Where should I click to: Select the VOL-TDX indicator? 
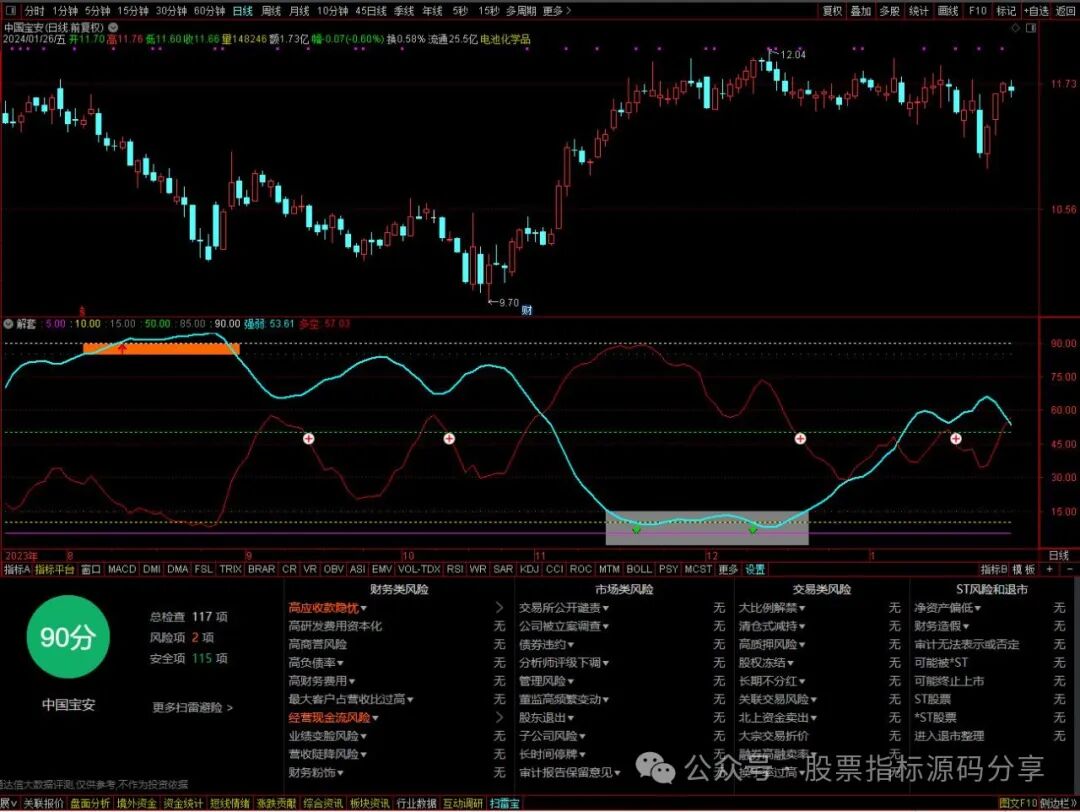(419, 569)
